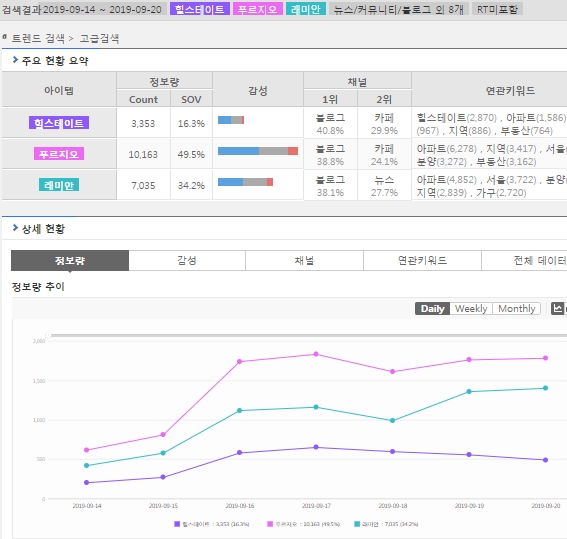Image resolution: width=567 pixels, height=539 pixels.
Task: Click the 푸르지오 data point on 2019-09-20
Action: coord(545,358)
